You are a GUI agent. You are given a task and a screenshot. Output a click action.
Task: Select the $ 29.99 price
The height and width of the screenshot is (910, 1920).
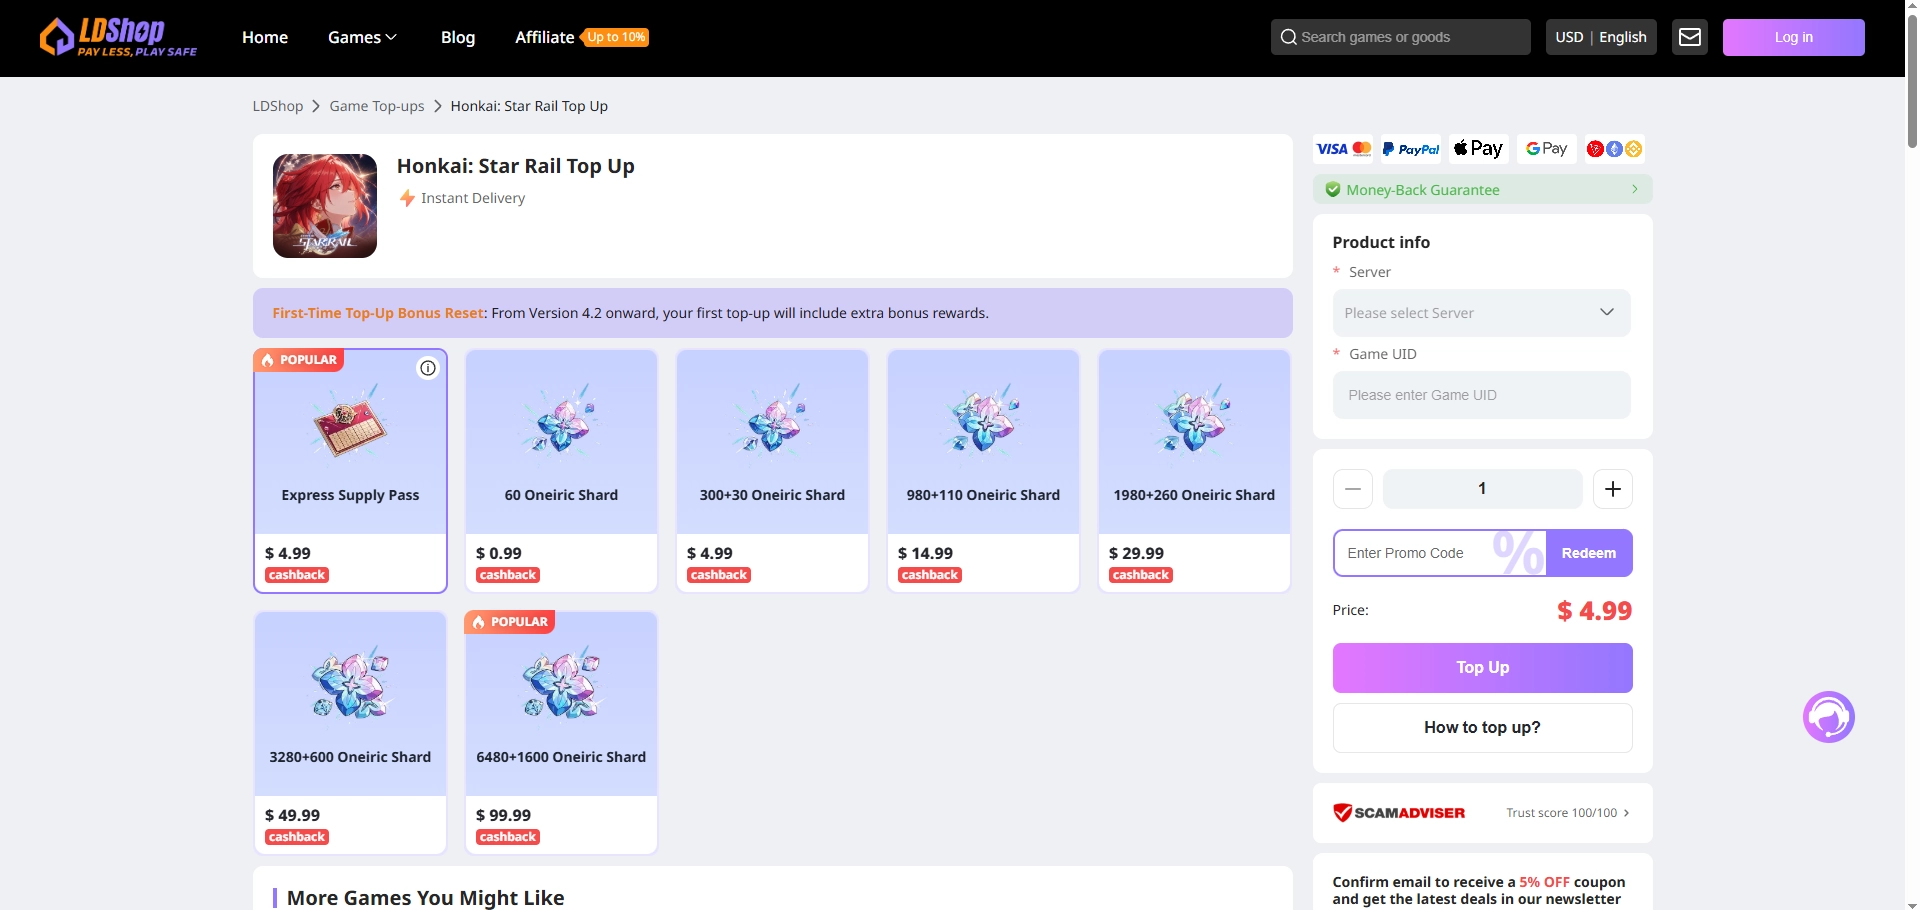1137,553
